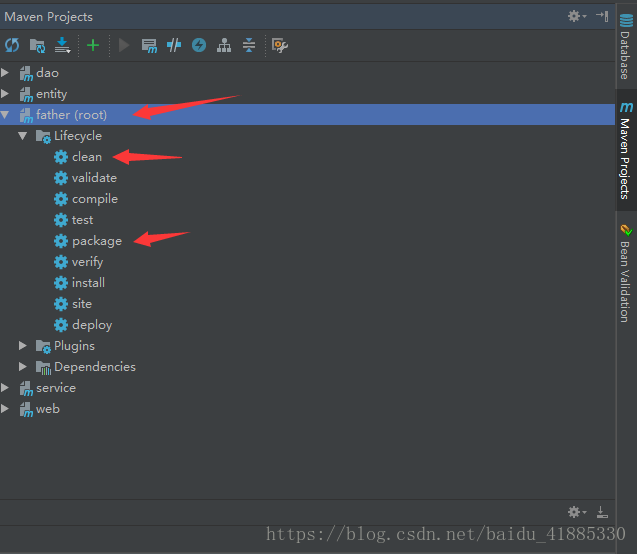
Task: Select father (root) project
Action: (x=307, y=115)
